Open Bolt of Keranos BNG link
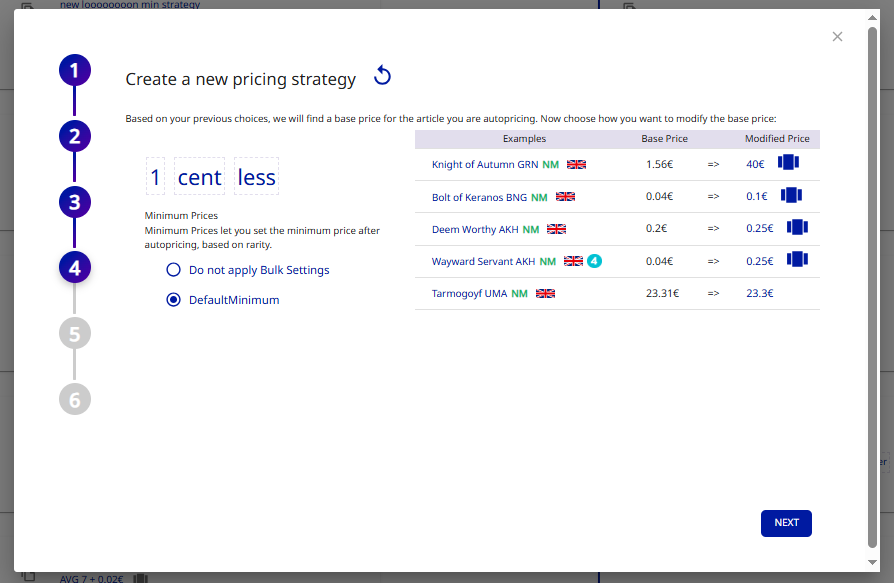 [479, 197]
